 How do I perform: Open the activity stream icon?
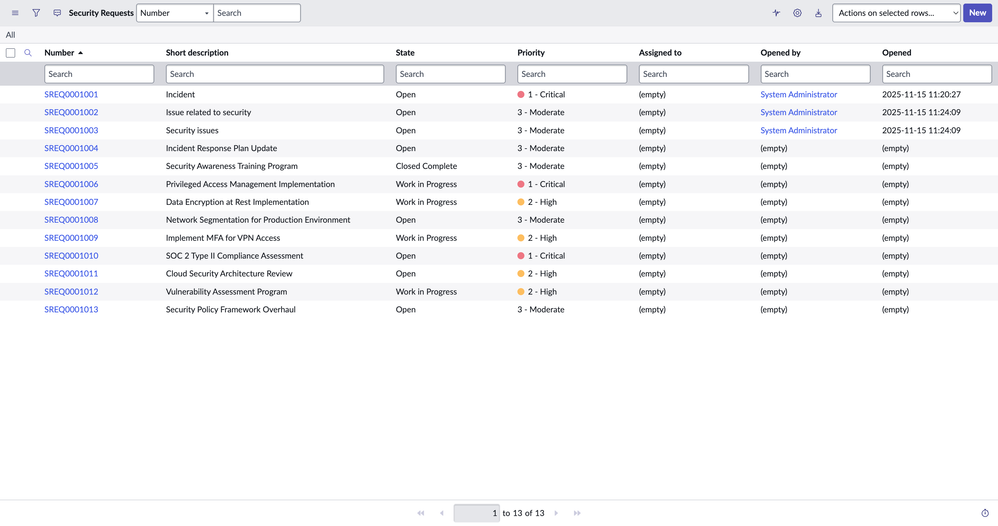[x=57, y=13]
